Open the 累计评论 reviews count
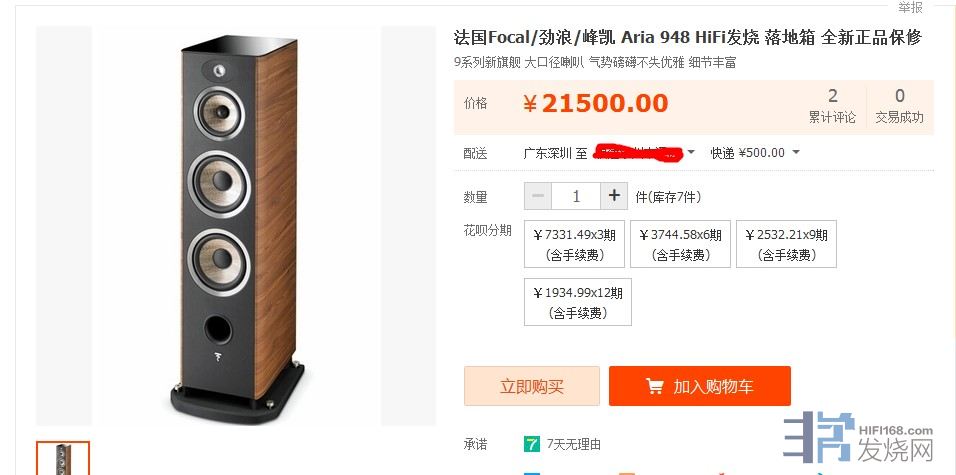This screenshot has width=956, height=475. pos(832,105)
